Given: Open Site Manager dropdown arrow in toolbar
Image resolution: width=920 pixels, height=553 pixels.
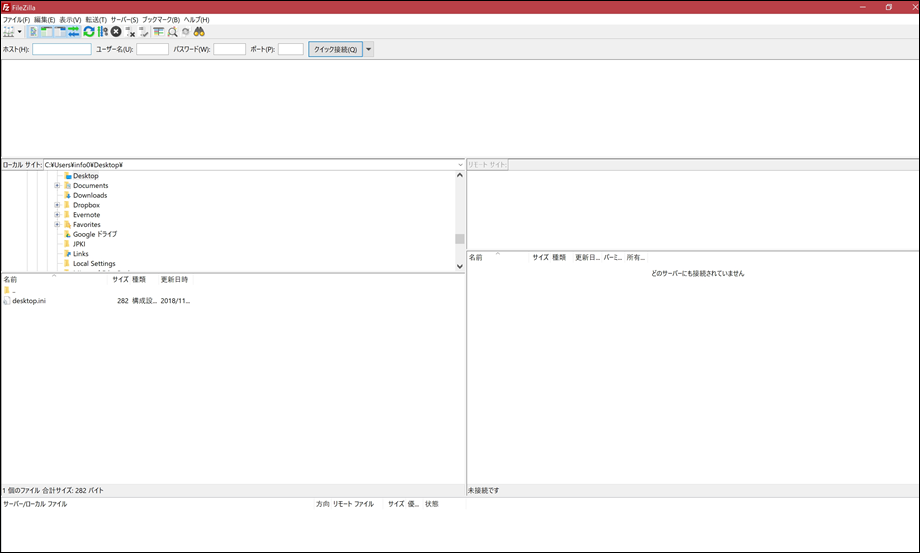Looking at the screenshot, I should (x=19, y=32).
